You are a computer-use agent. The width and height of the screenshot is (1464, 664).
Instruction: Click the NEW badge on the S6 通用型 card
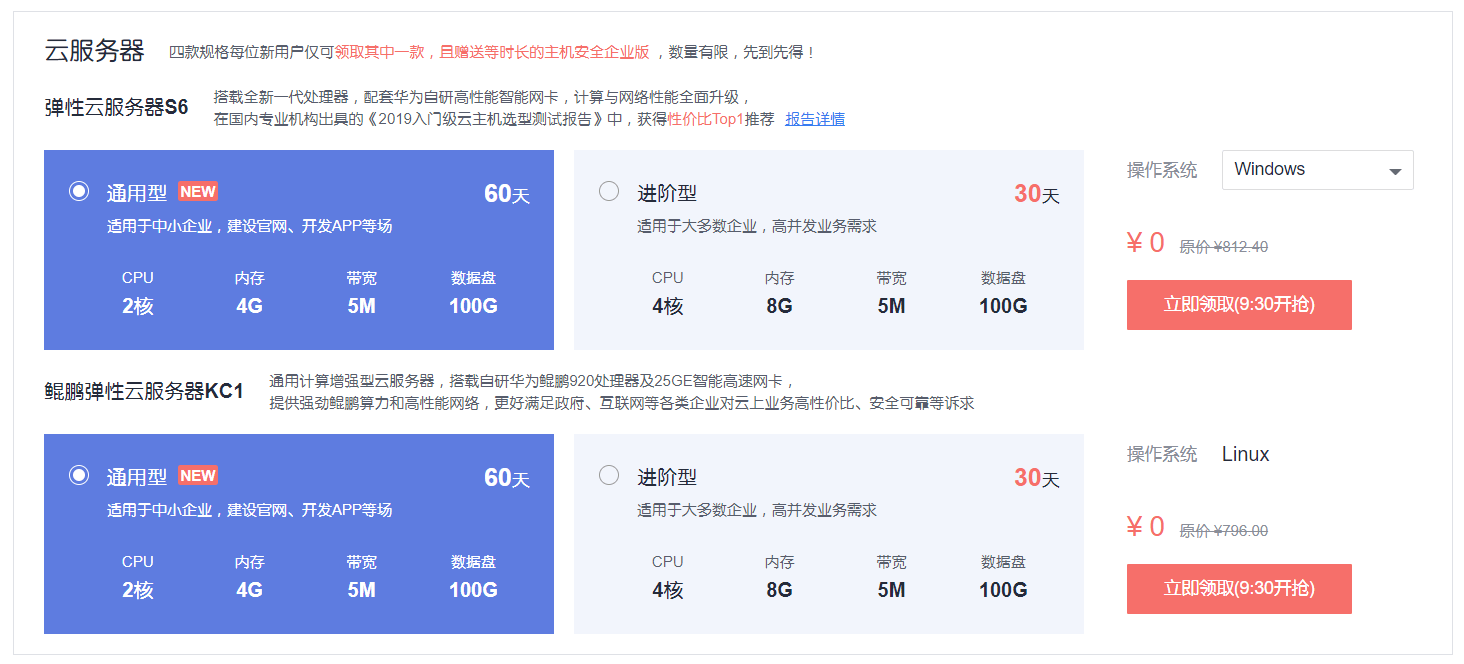tap(198, 192)
